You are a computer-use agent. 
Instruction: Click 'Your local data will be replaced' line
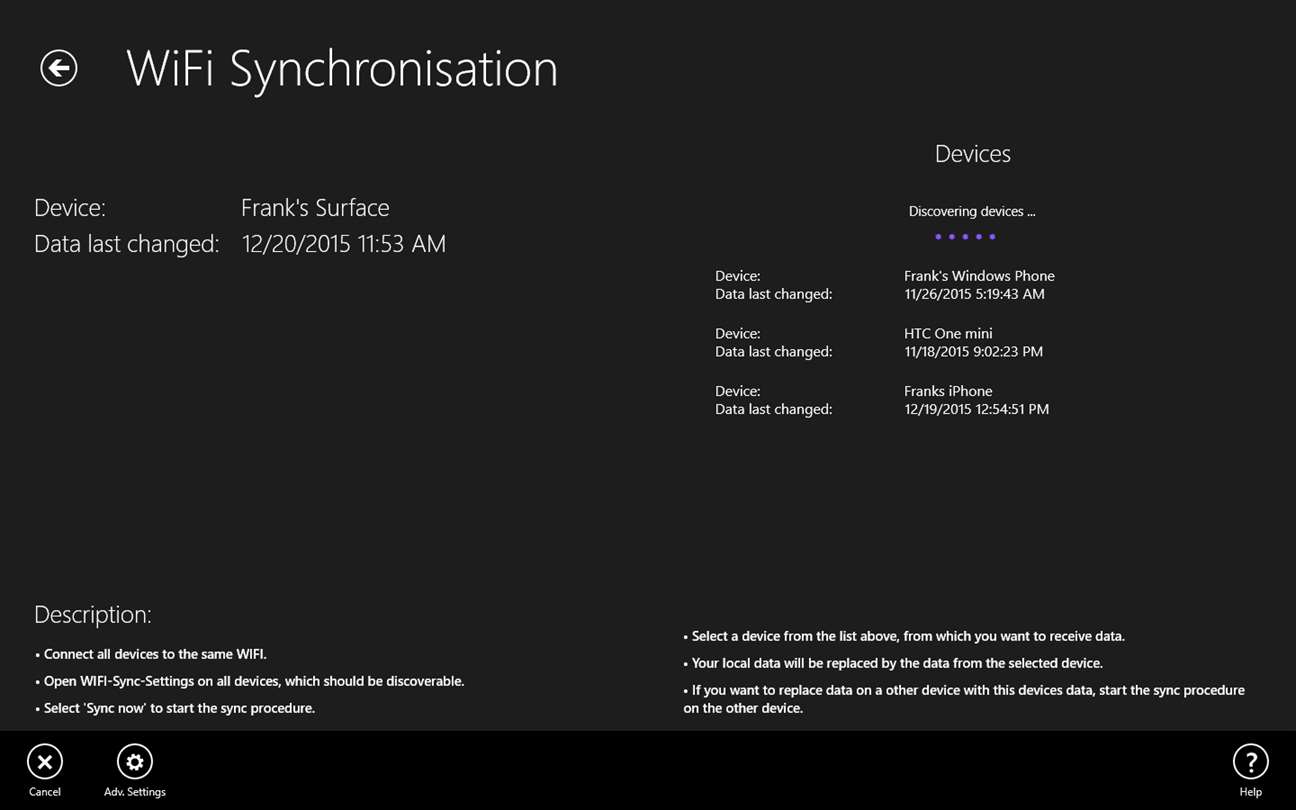pos(893,663)
